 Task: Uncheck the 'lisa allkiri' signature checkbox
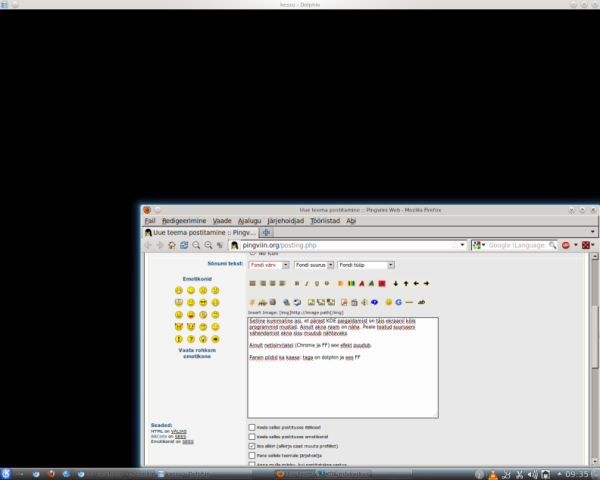point(251,447)
